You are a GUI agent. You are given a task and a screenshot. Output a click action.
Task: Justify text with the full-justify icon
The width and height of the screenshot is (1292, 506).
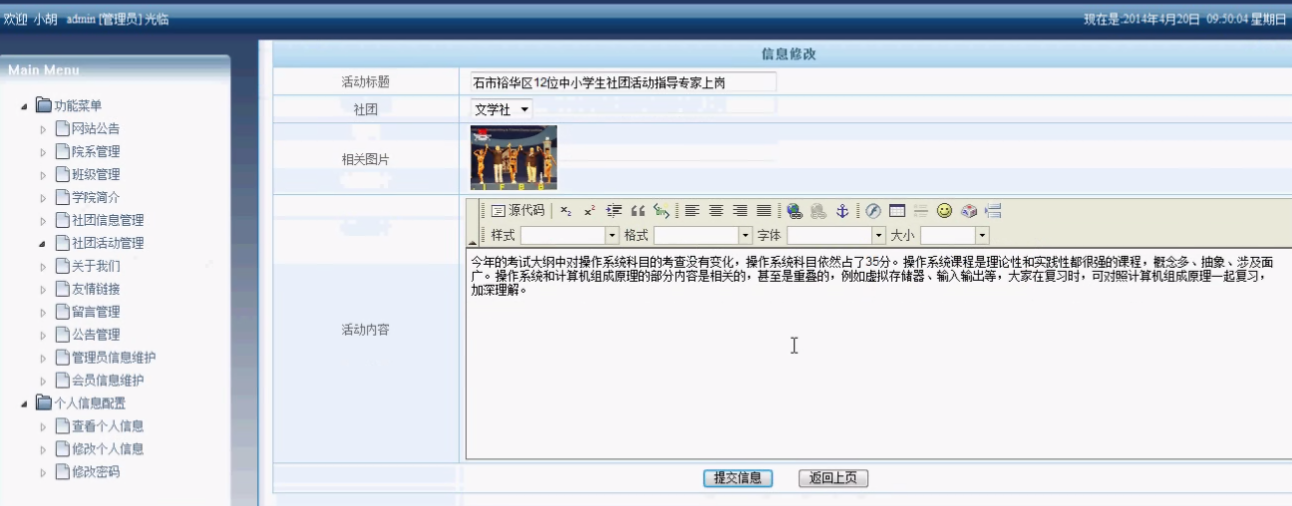tap(764, 211)
